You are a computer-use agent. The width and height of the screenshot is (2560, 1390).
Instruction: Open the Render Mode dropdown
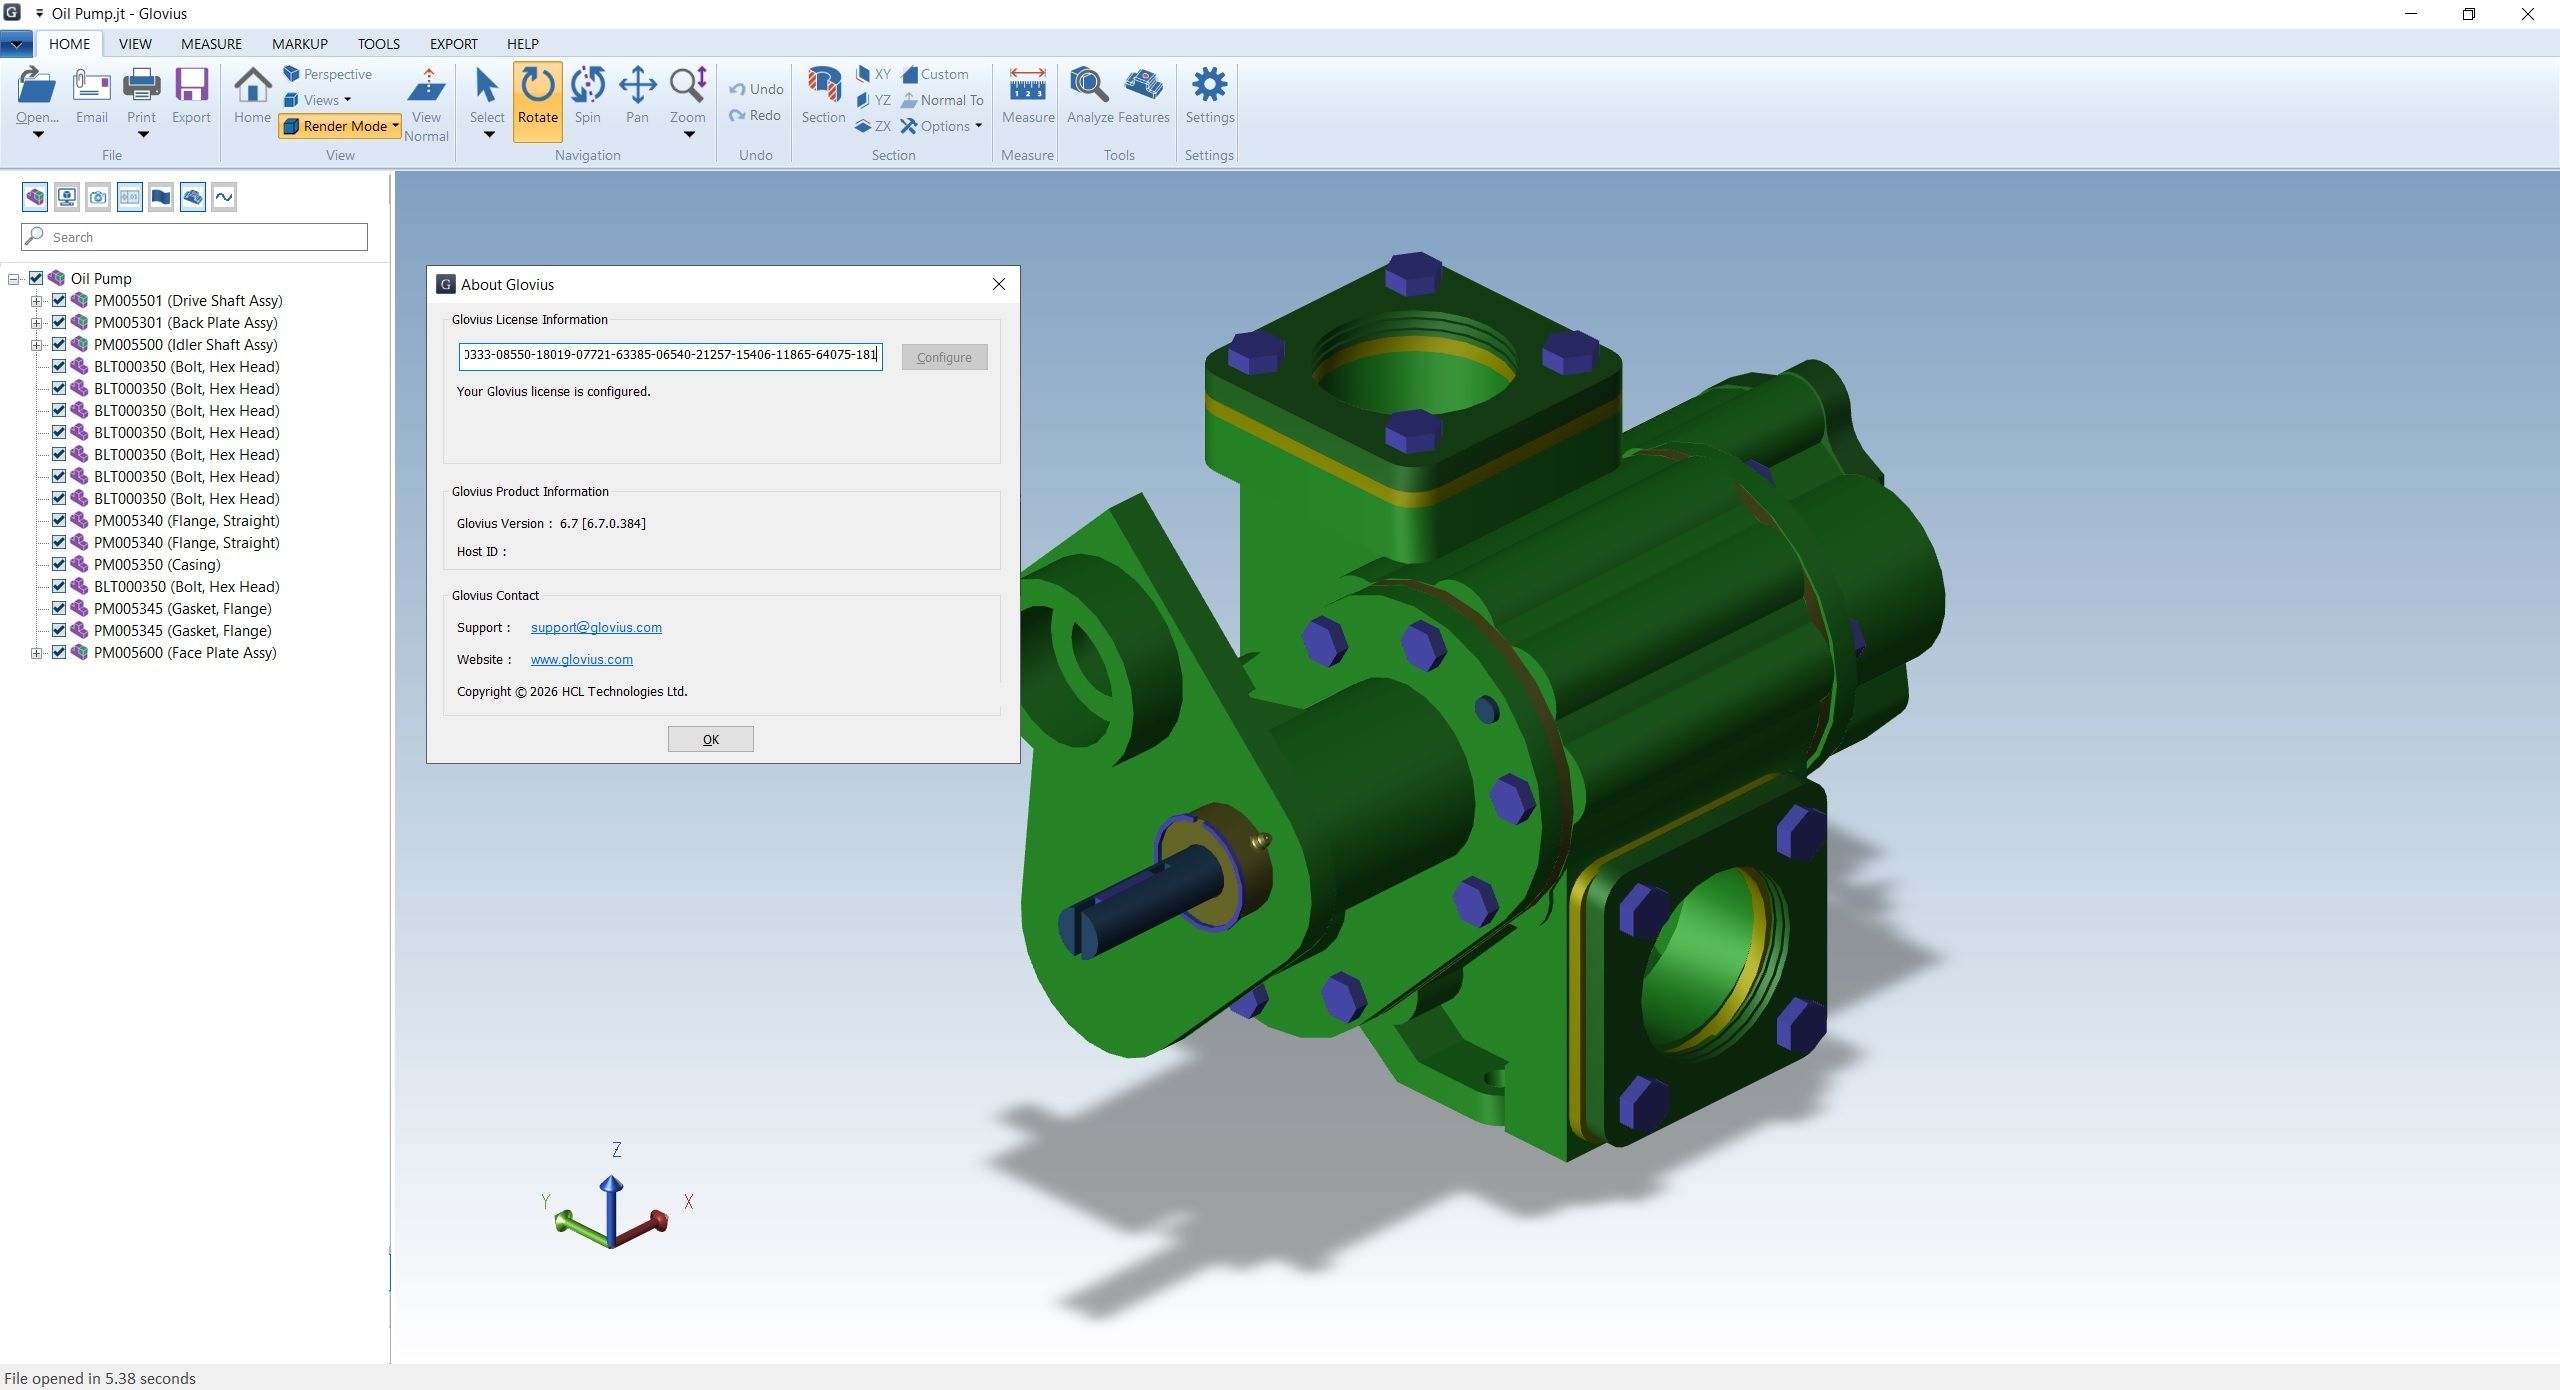coord(340,126)
